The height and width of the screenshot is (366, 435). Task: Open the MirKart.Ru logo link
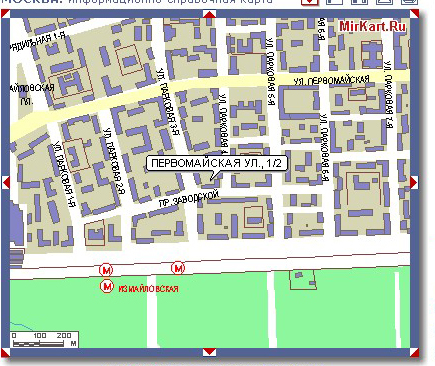[x=372, y=26]
